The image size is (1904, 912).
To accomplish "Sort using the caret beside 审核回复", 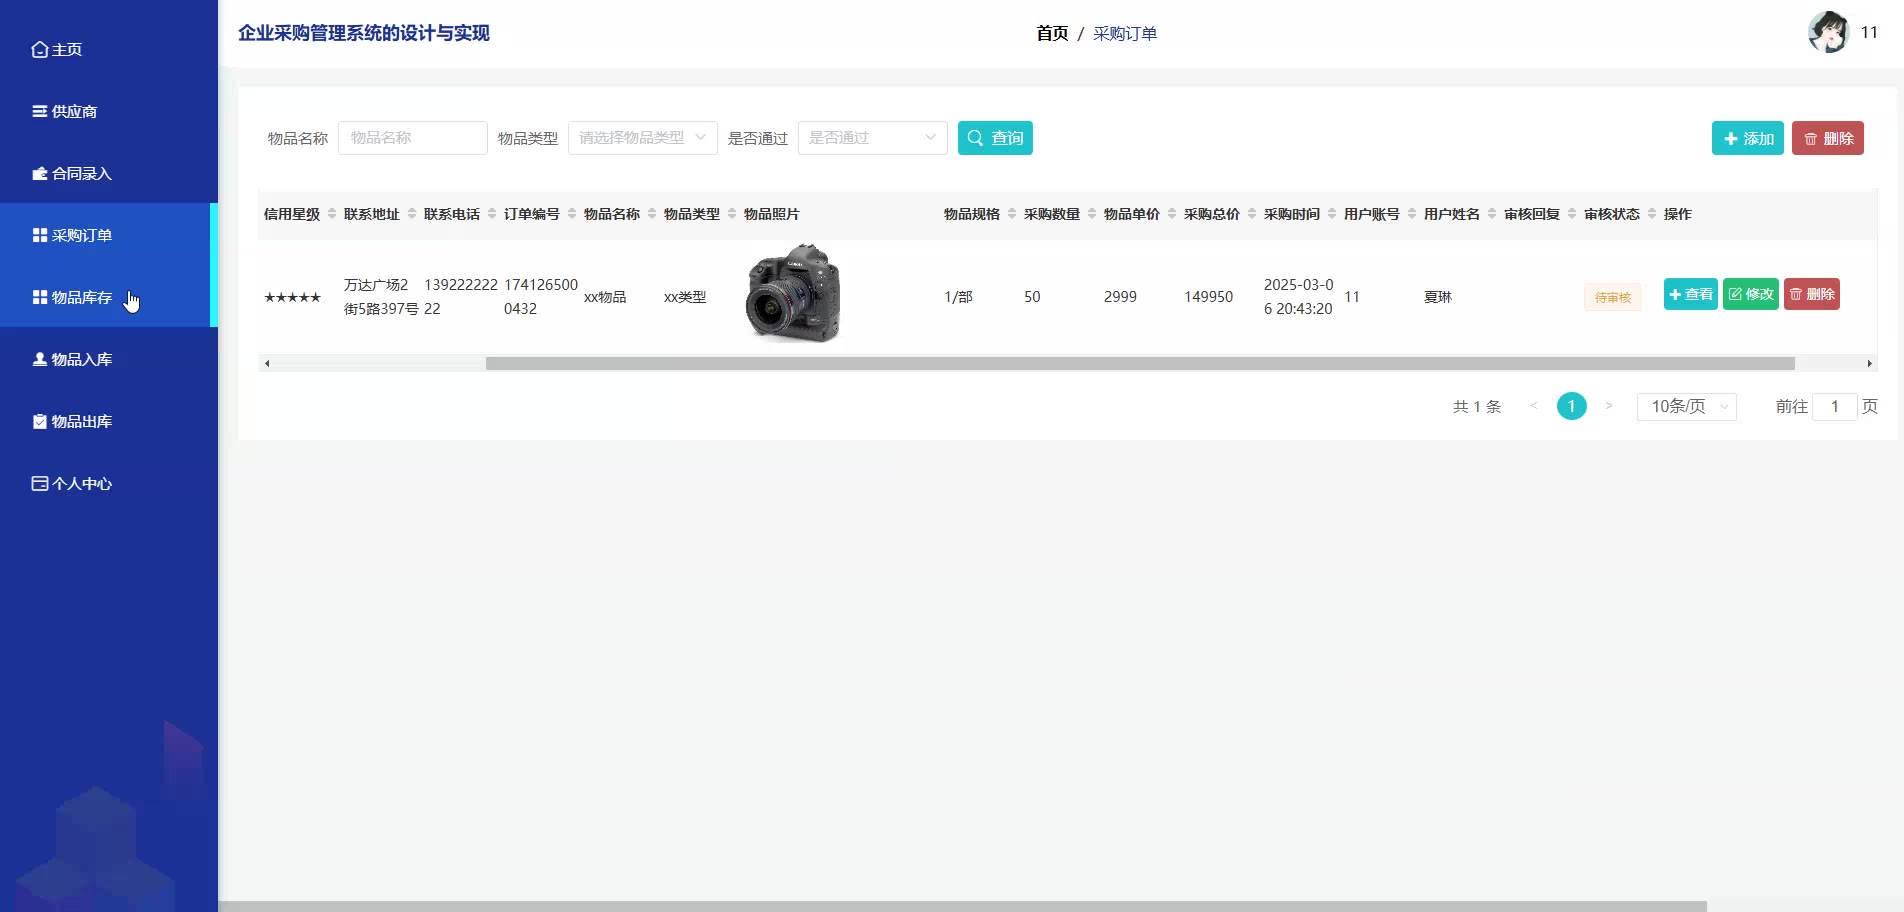I will (1572, 214).
